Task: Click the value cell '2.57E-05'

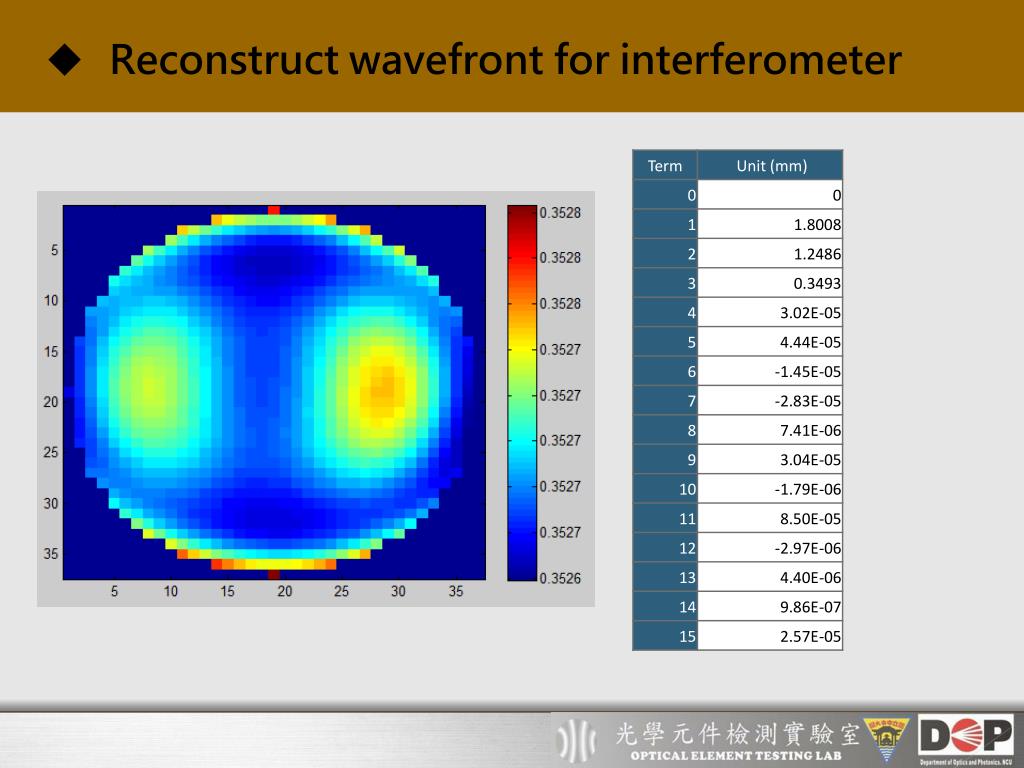Action: (x=771, y=635)
